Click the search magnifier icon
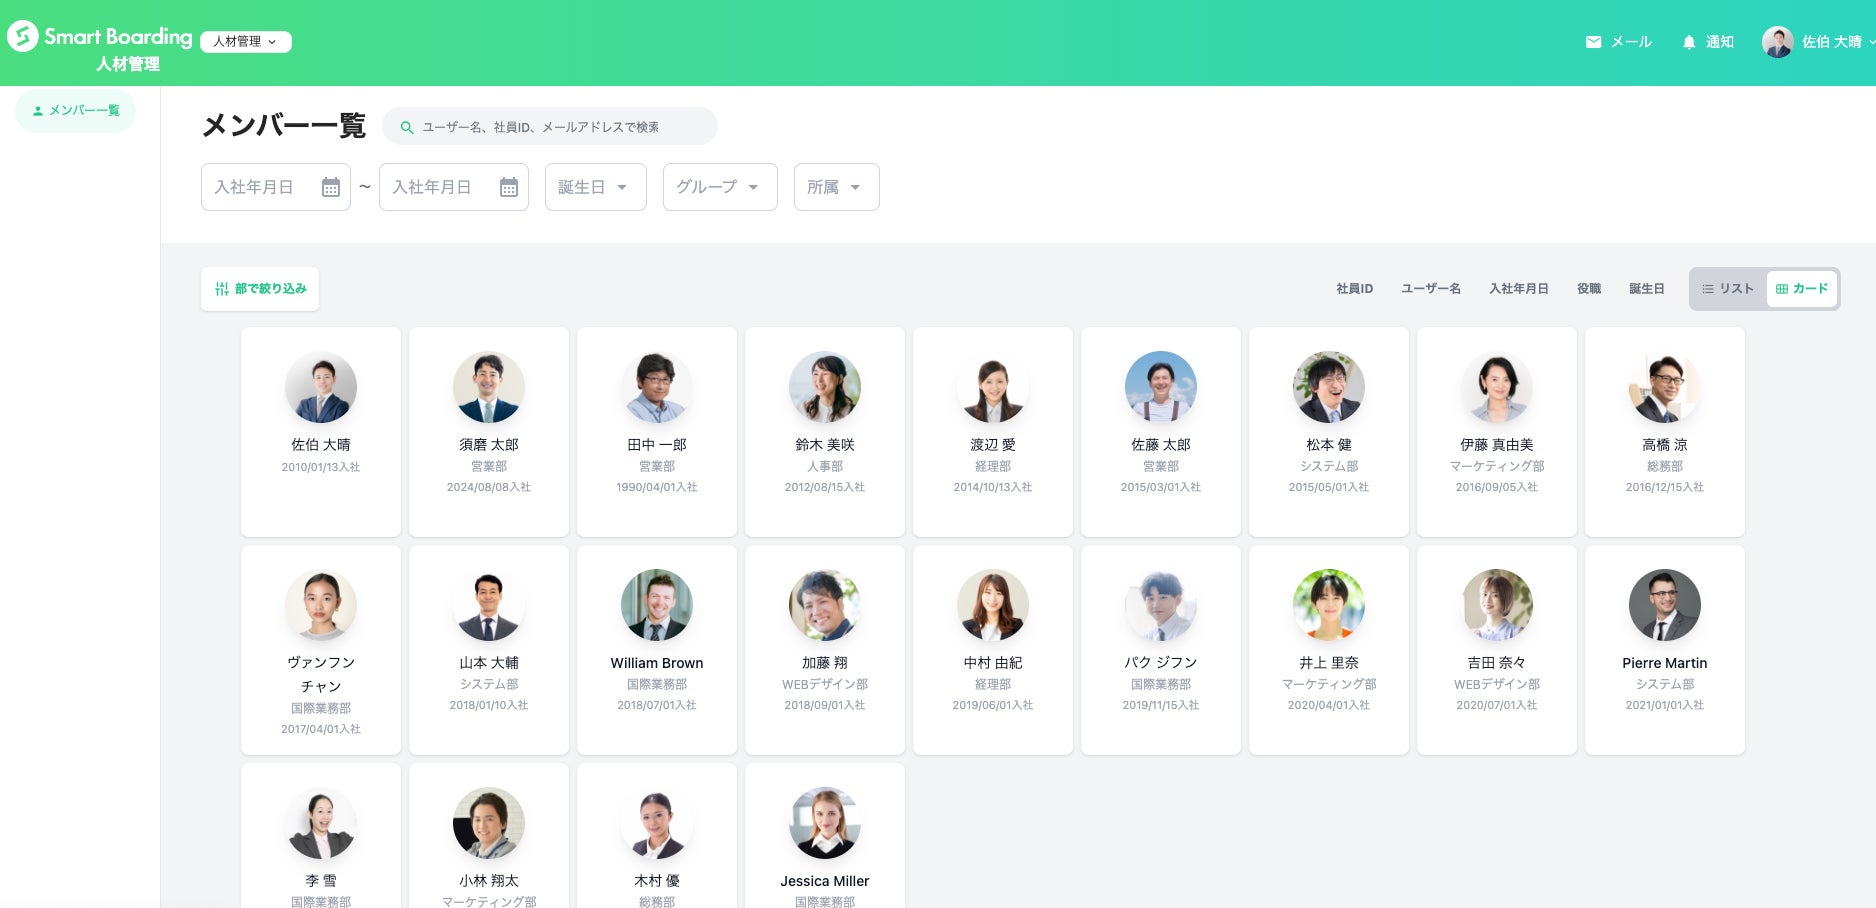The image size is (1876, 908). click(x=407, y=127)
